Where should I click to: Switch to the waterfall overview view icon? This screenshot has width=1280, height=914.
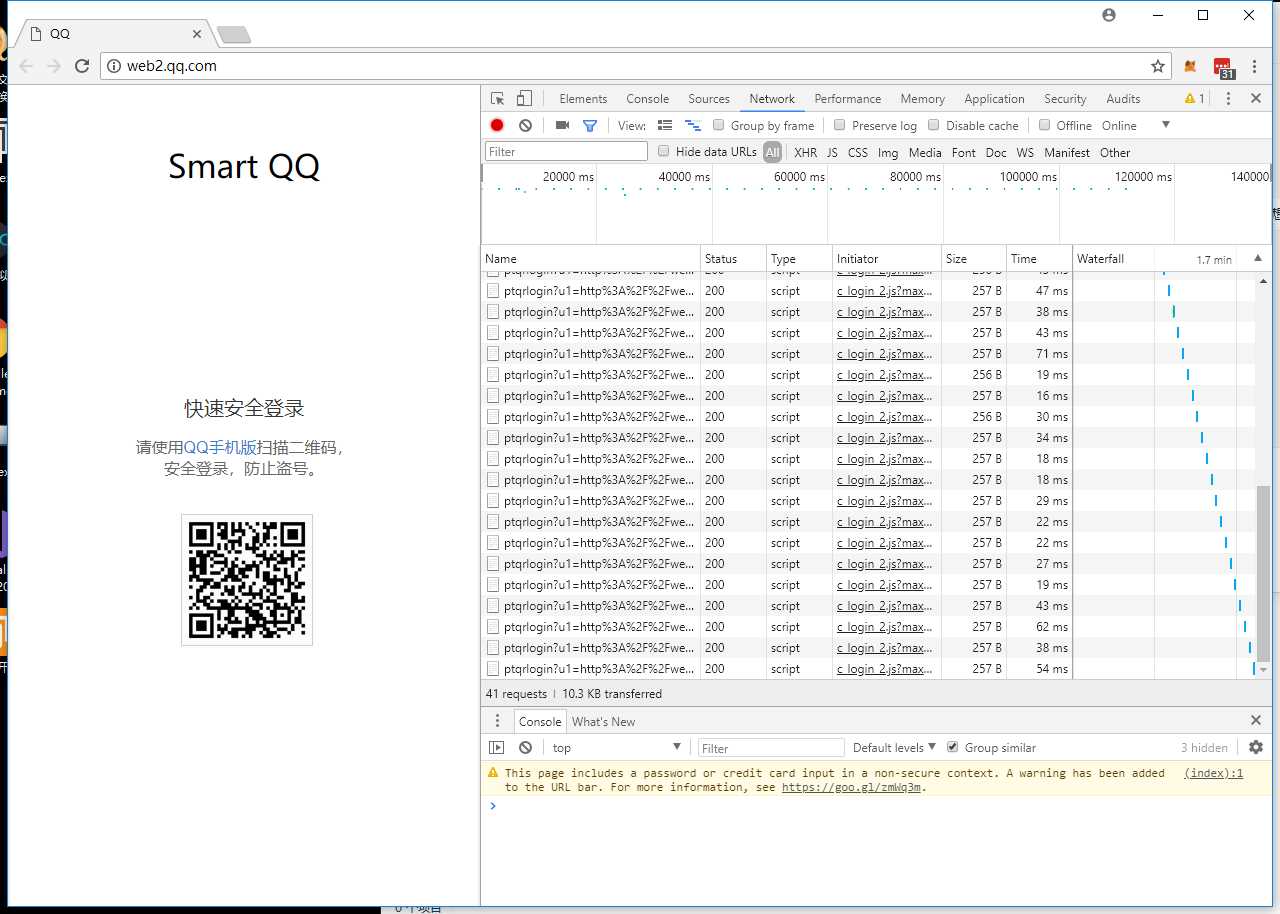click(x=692, y=125)
